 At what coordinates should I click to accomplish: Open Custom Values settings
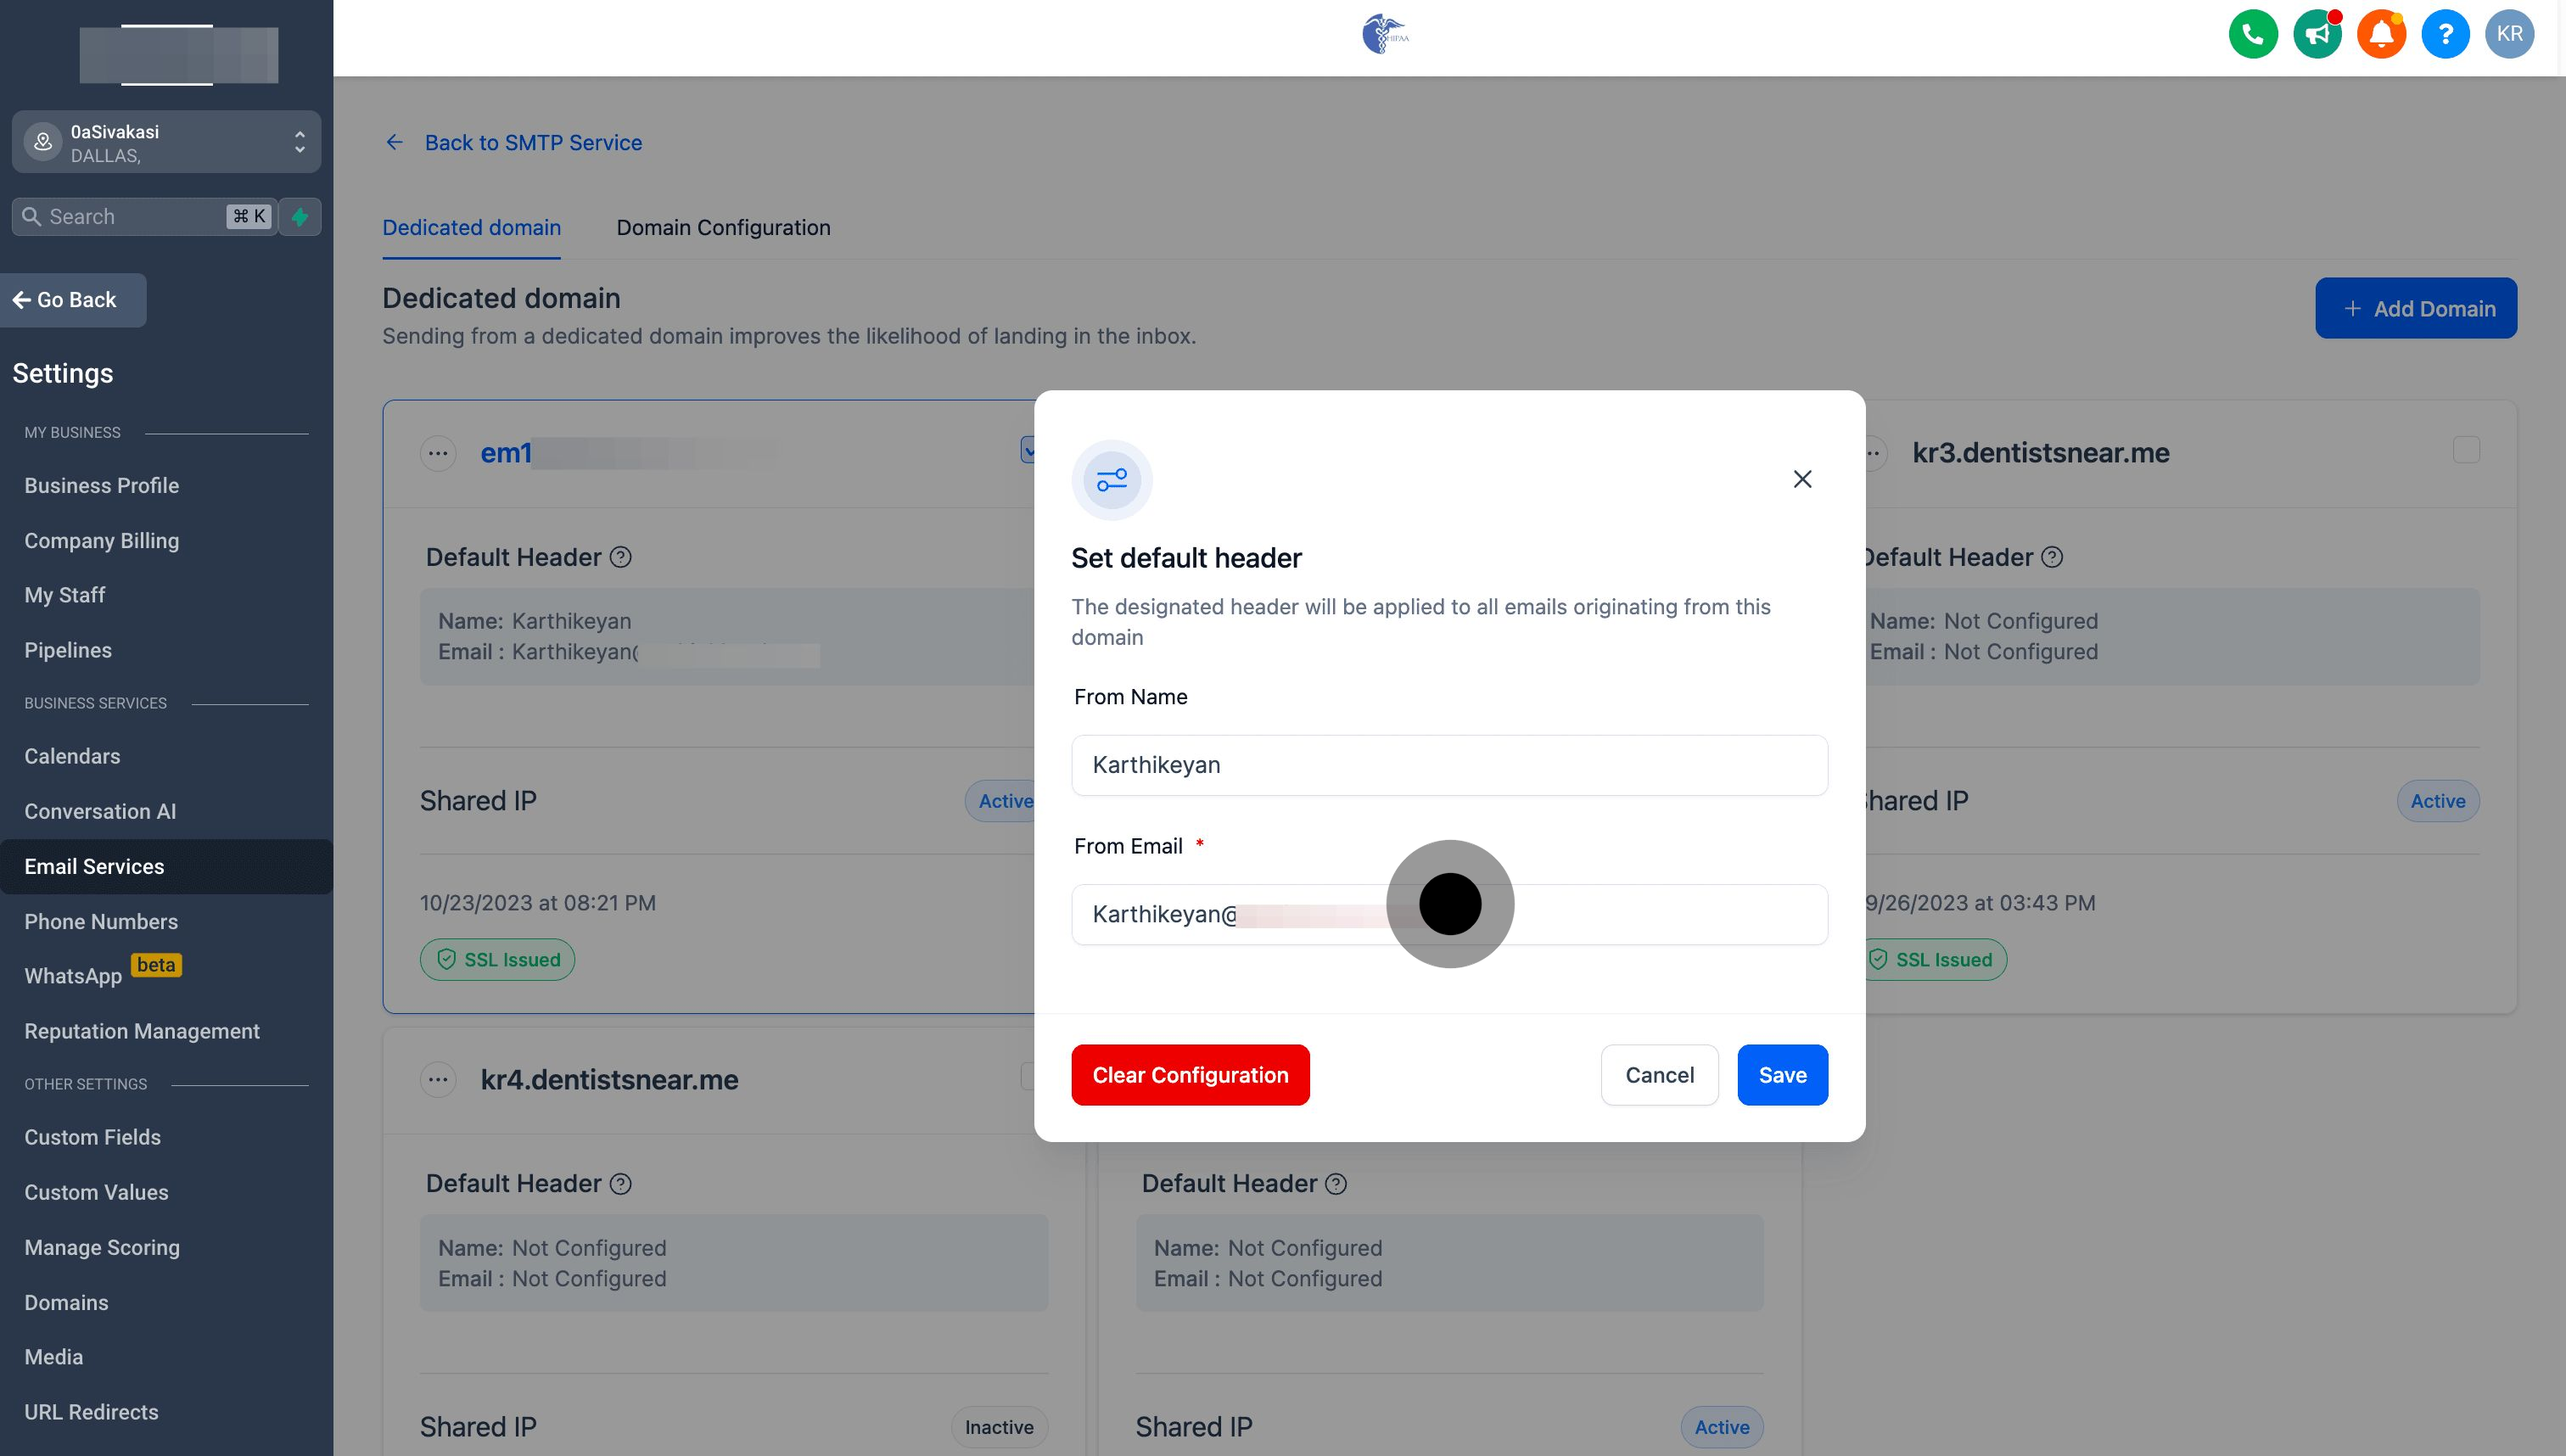(96, 1192)
